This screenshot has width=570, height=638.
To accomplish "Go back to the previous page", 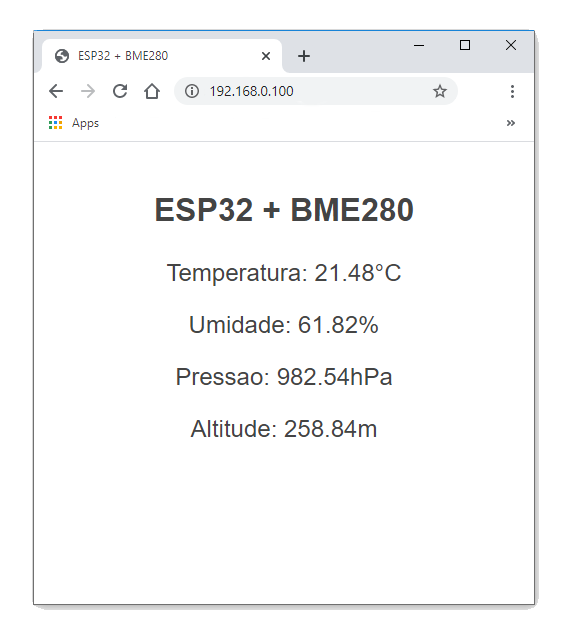I will 56,91.
